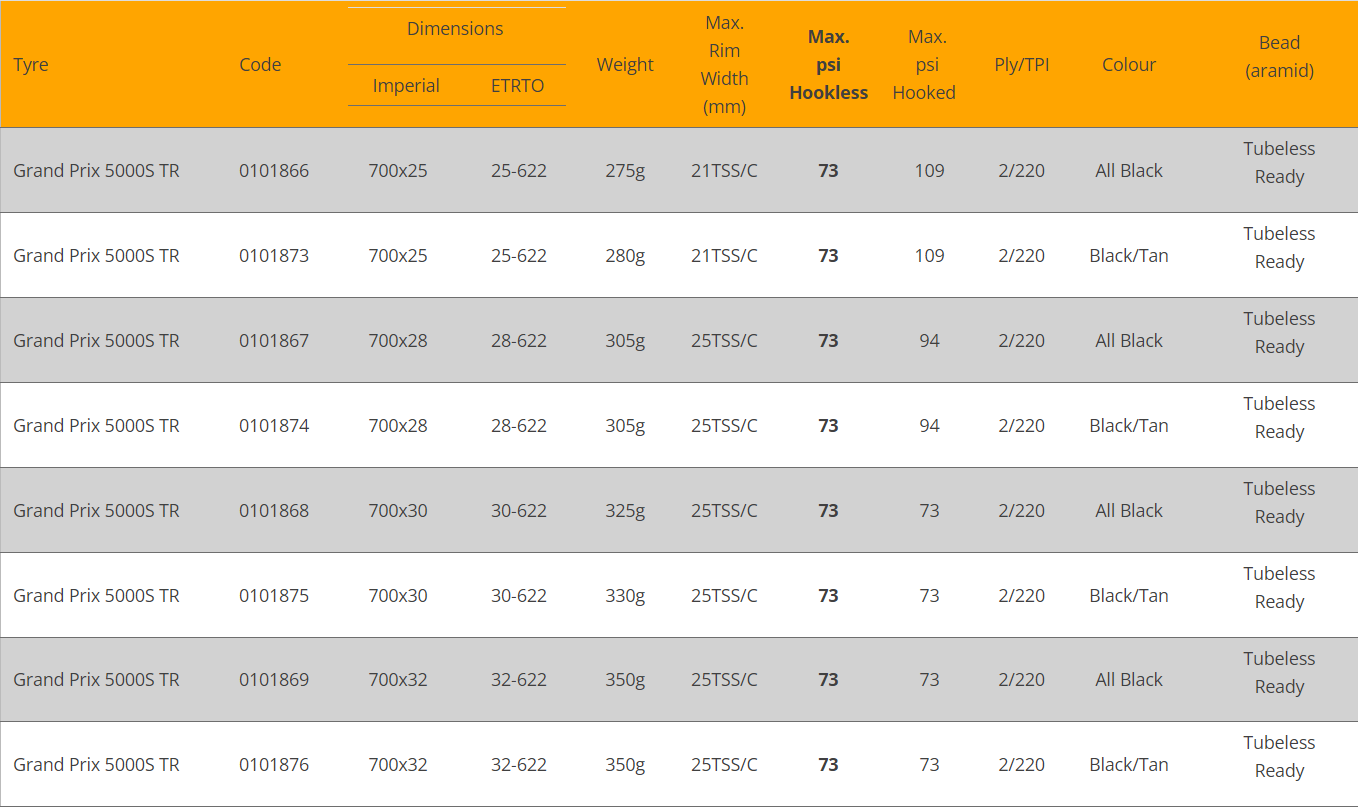Click the 325g weight value
The width and height of the screenshot is (1358, 807).
click(625, 511)
